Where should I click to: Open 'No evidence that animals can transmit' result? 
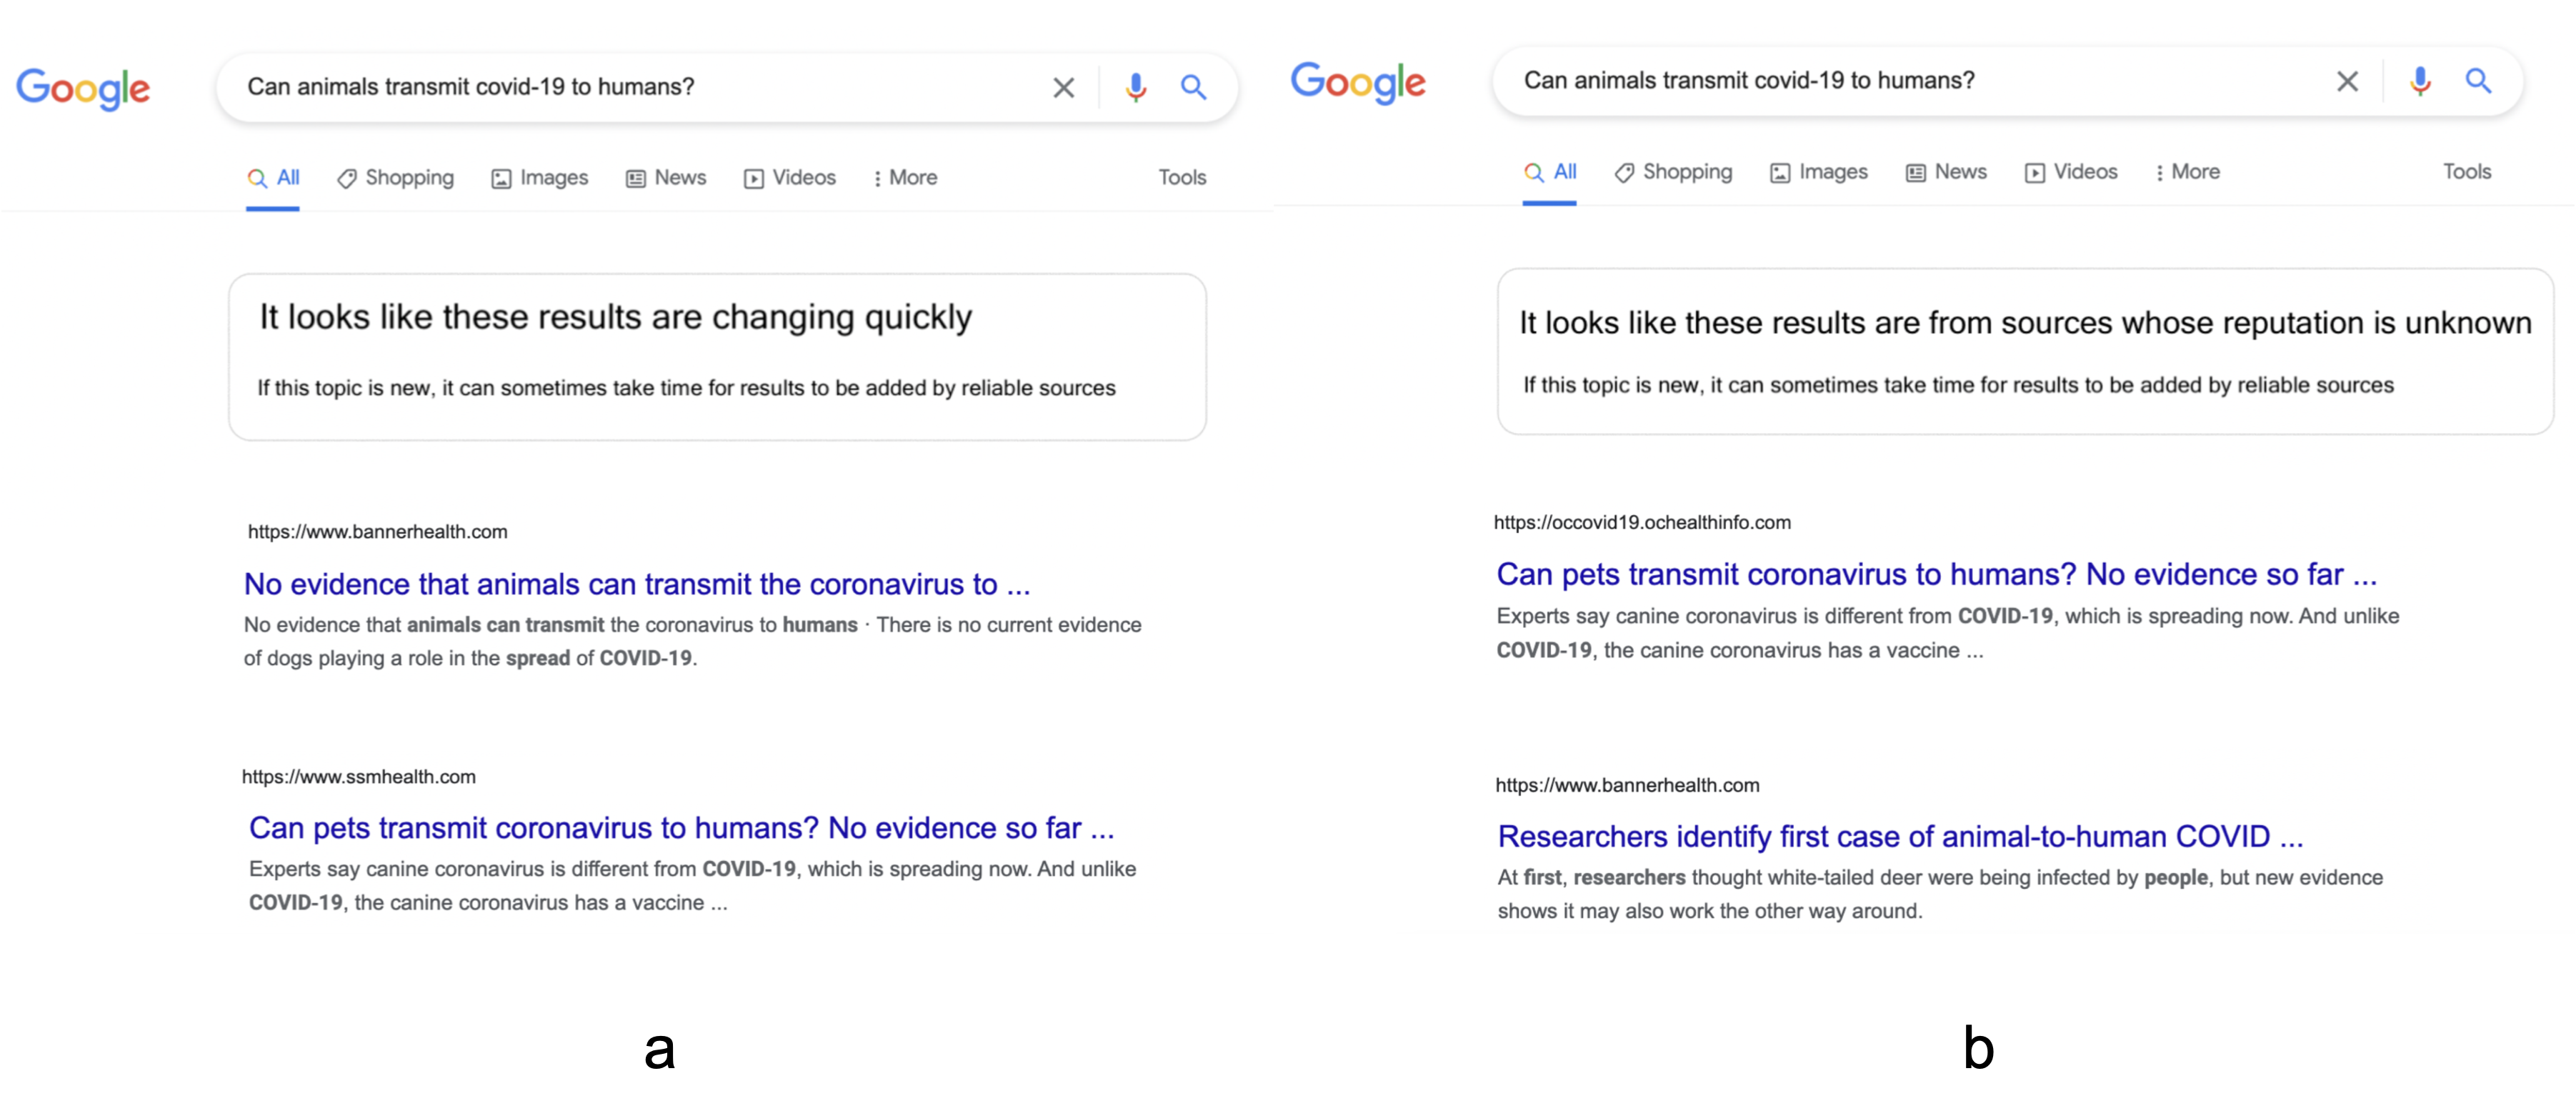(637, 584)
